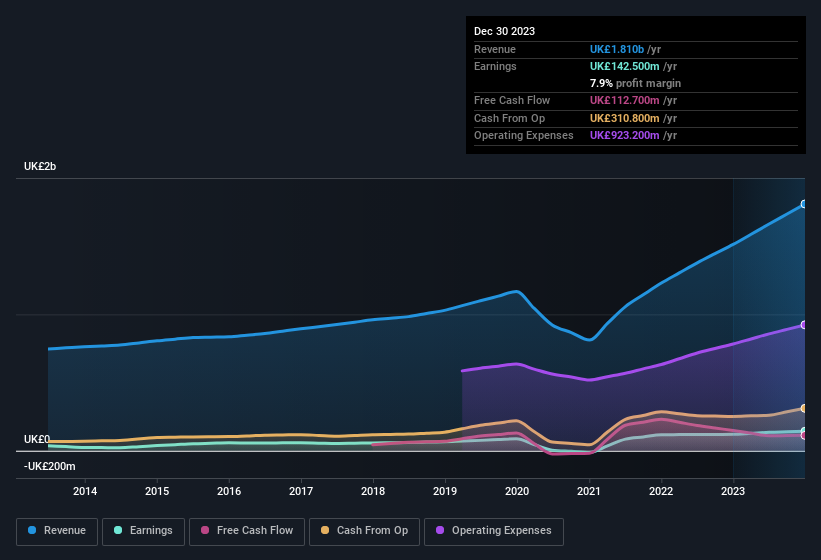Click the UK£1.810b revenue value
Viewport: 821px width, 560px height.
pyautogui.click(x=617, y=49)
